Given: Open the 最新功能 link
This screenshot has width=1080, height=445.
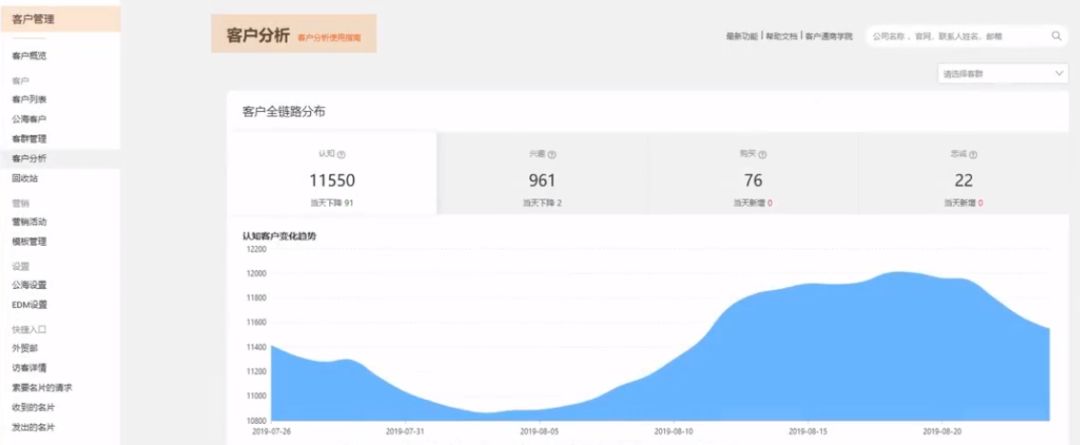Looking at the screenshot, I should click(741, 36).
